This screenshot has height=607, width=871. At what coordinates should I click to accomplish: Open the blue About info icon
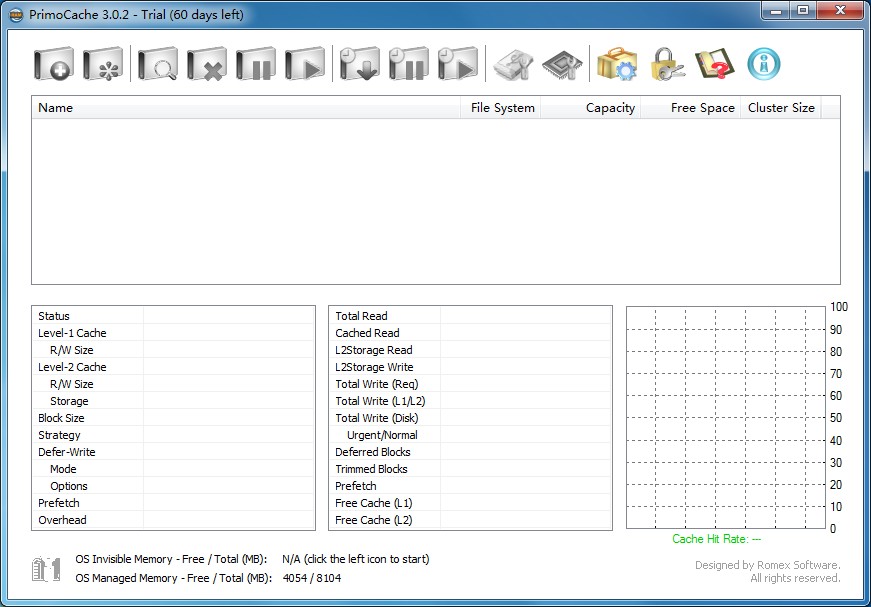764,65
